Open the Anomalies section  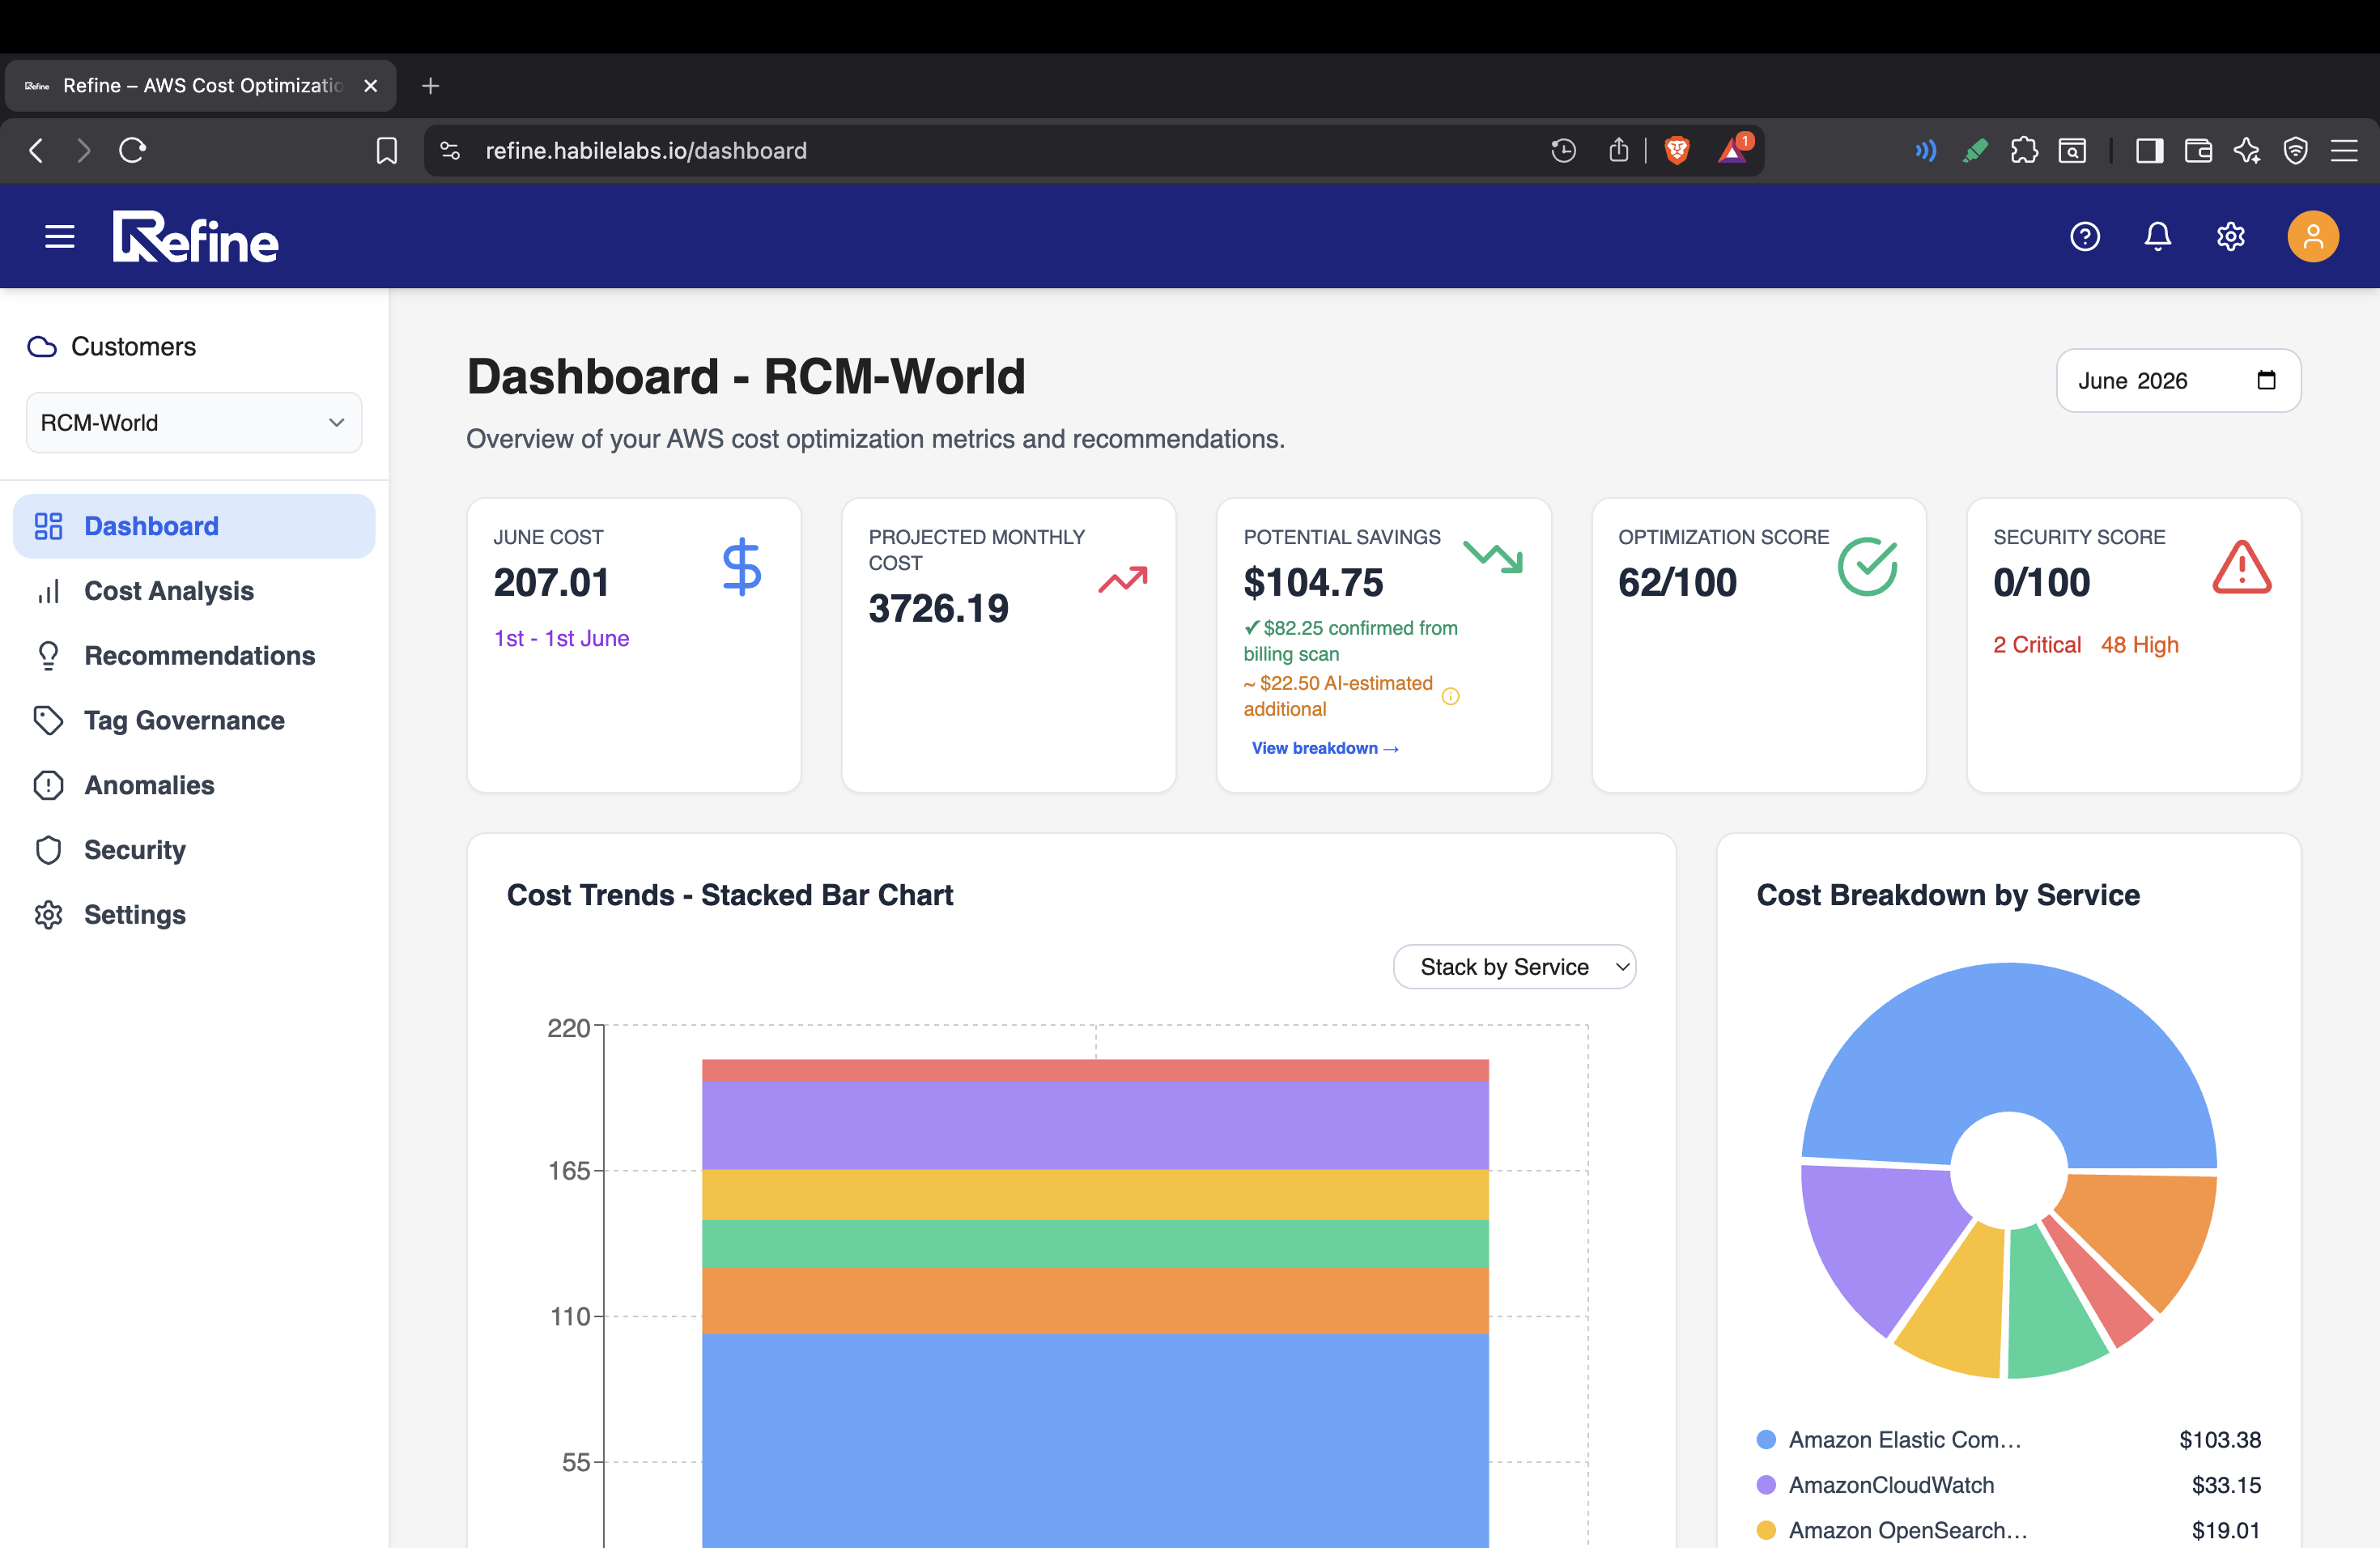(x=194, y=785)
